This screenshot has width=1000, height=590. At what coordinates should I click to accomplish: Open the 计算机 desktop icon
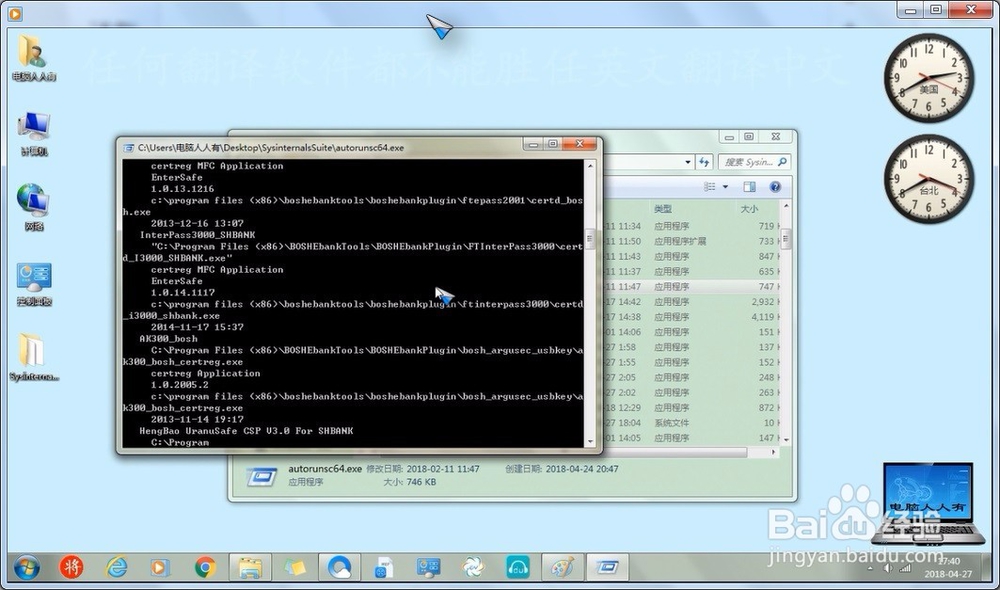click(x=33, y=133)
